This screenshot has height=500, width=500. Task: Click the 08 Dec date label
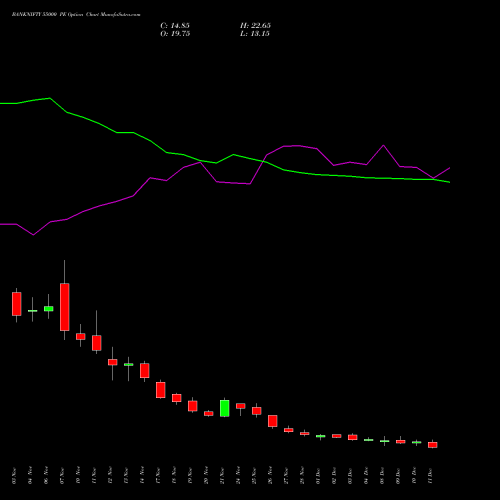382,476
